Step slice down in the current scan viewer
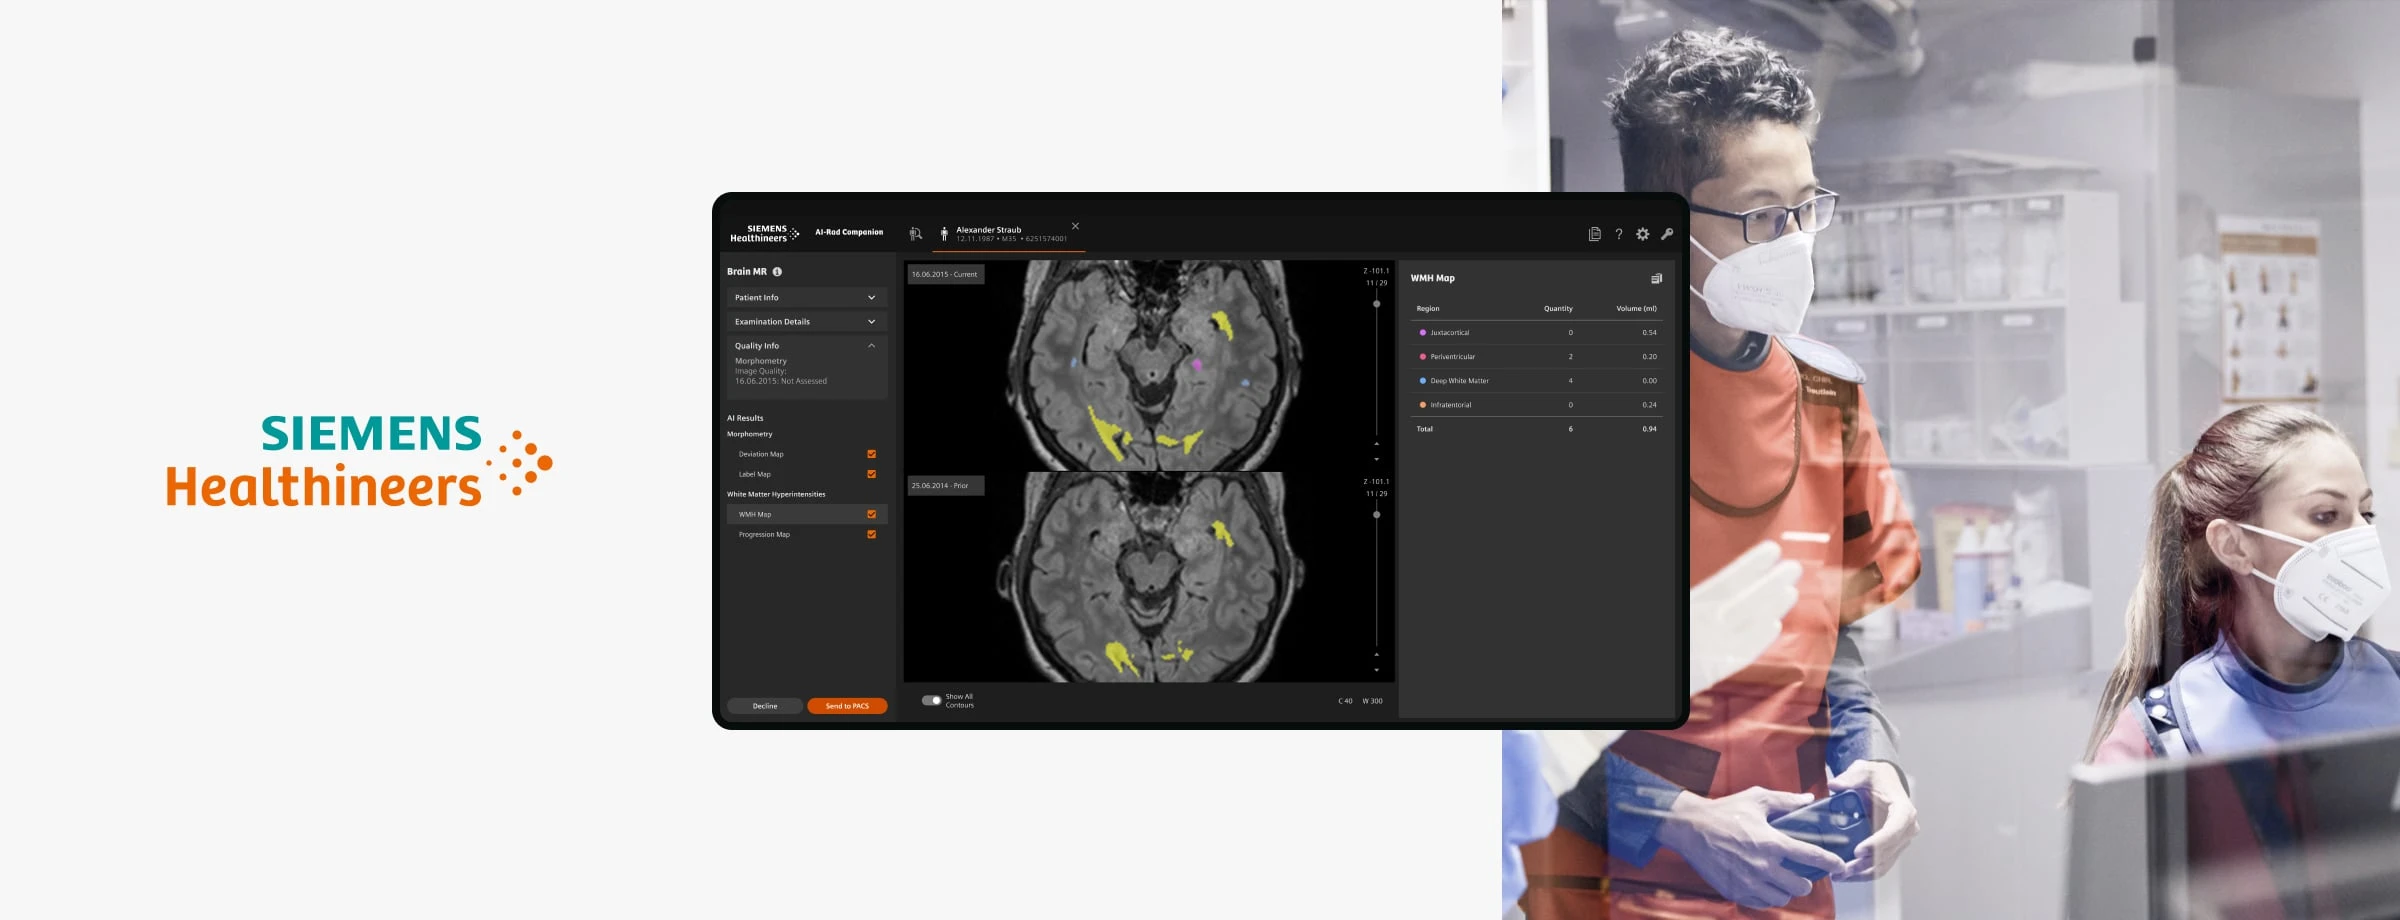Viewport: 2400px width, 920px height. point(1376,459)
